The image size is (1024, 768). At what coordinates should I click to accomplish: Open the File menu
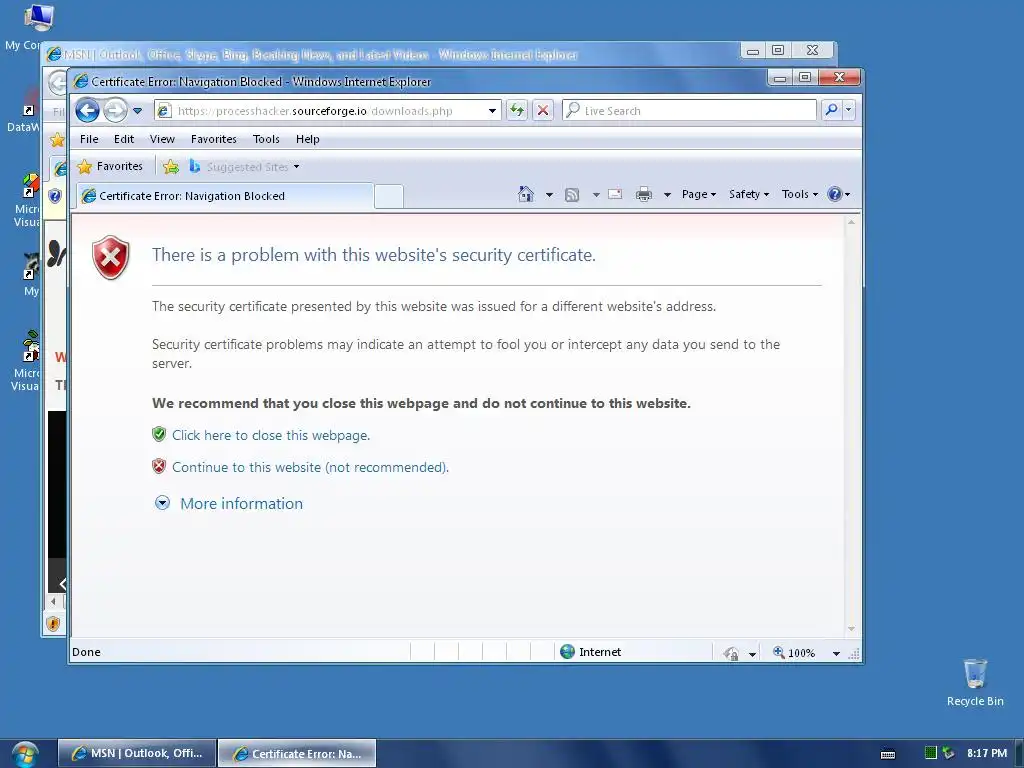89,139
